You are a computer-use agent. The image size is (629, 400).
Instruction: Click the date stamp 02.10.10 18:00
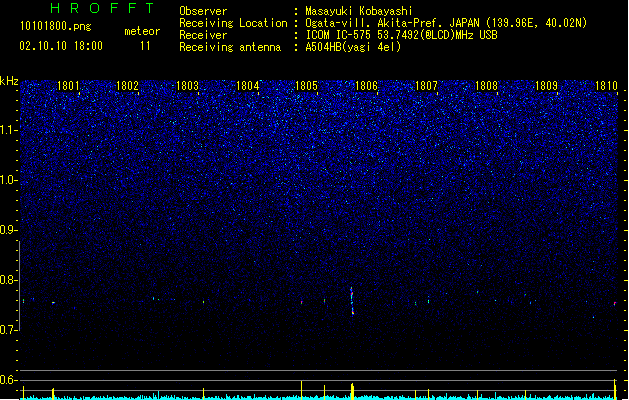[x=61, y=46]
